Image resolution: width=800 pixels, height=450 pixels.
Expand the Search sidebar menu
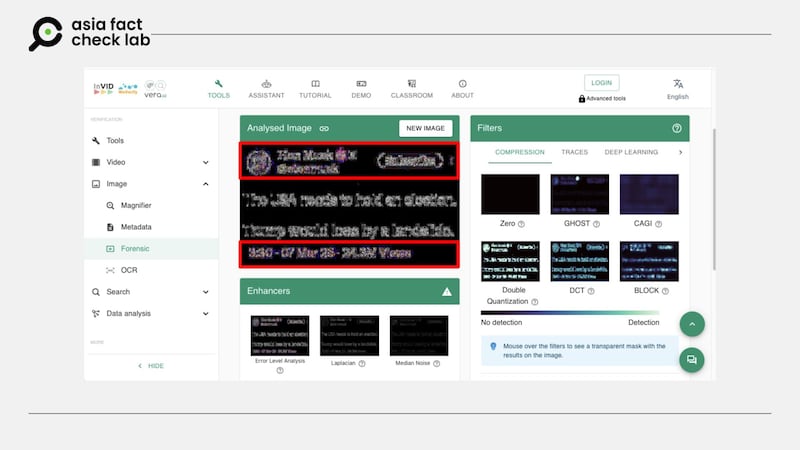coord(205,292)
